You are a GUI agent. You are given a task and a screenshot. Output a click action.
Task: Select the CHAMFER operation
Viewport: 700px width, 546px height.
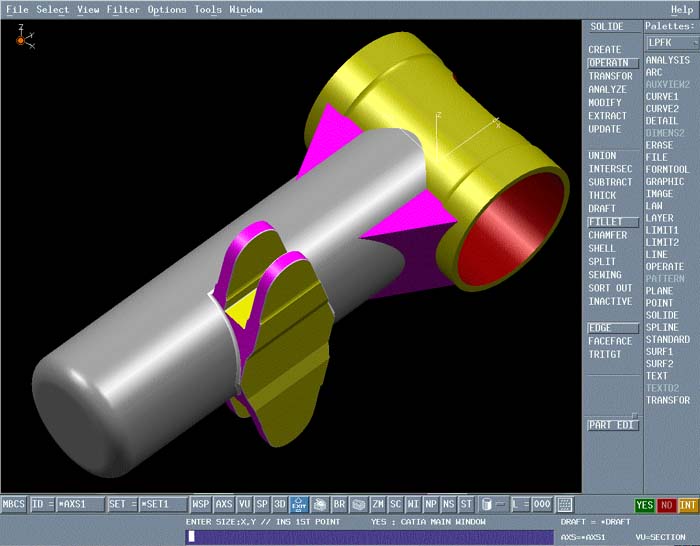click(608, 235)
